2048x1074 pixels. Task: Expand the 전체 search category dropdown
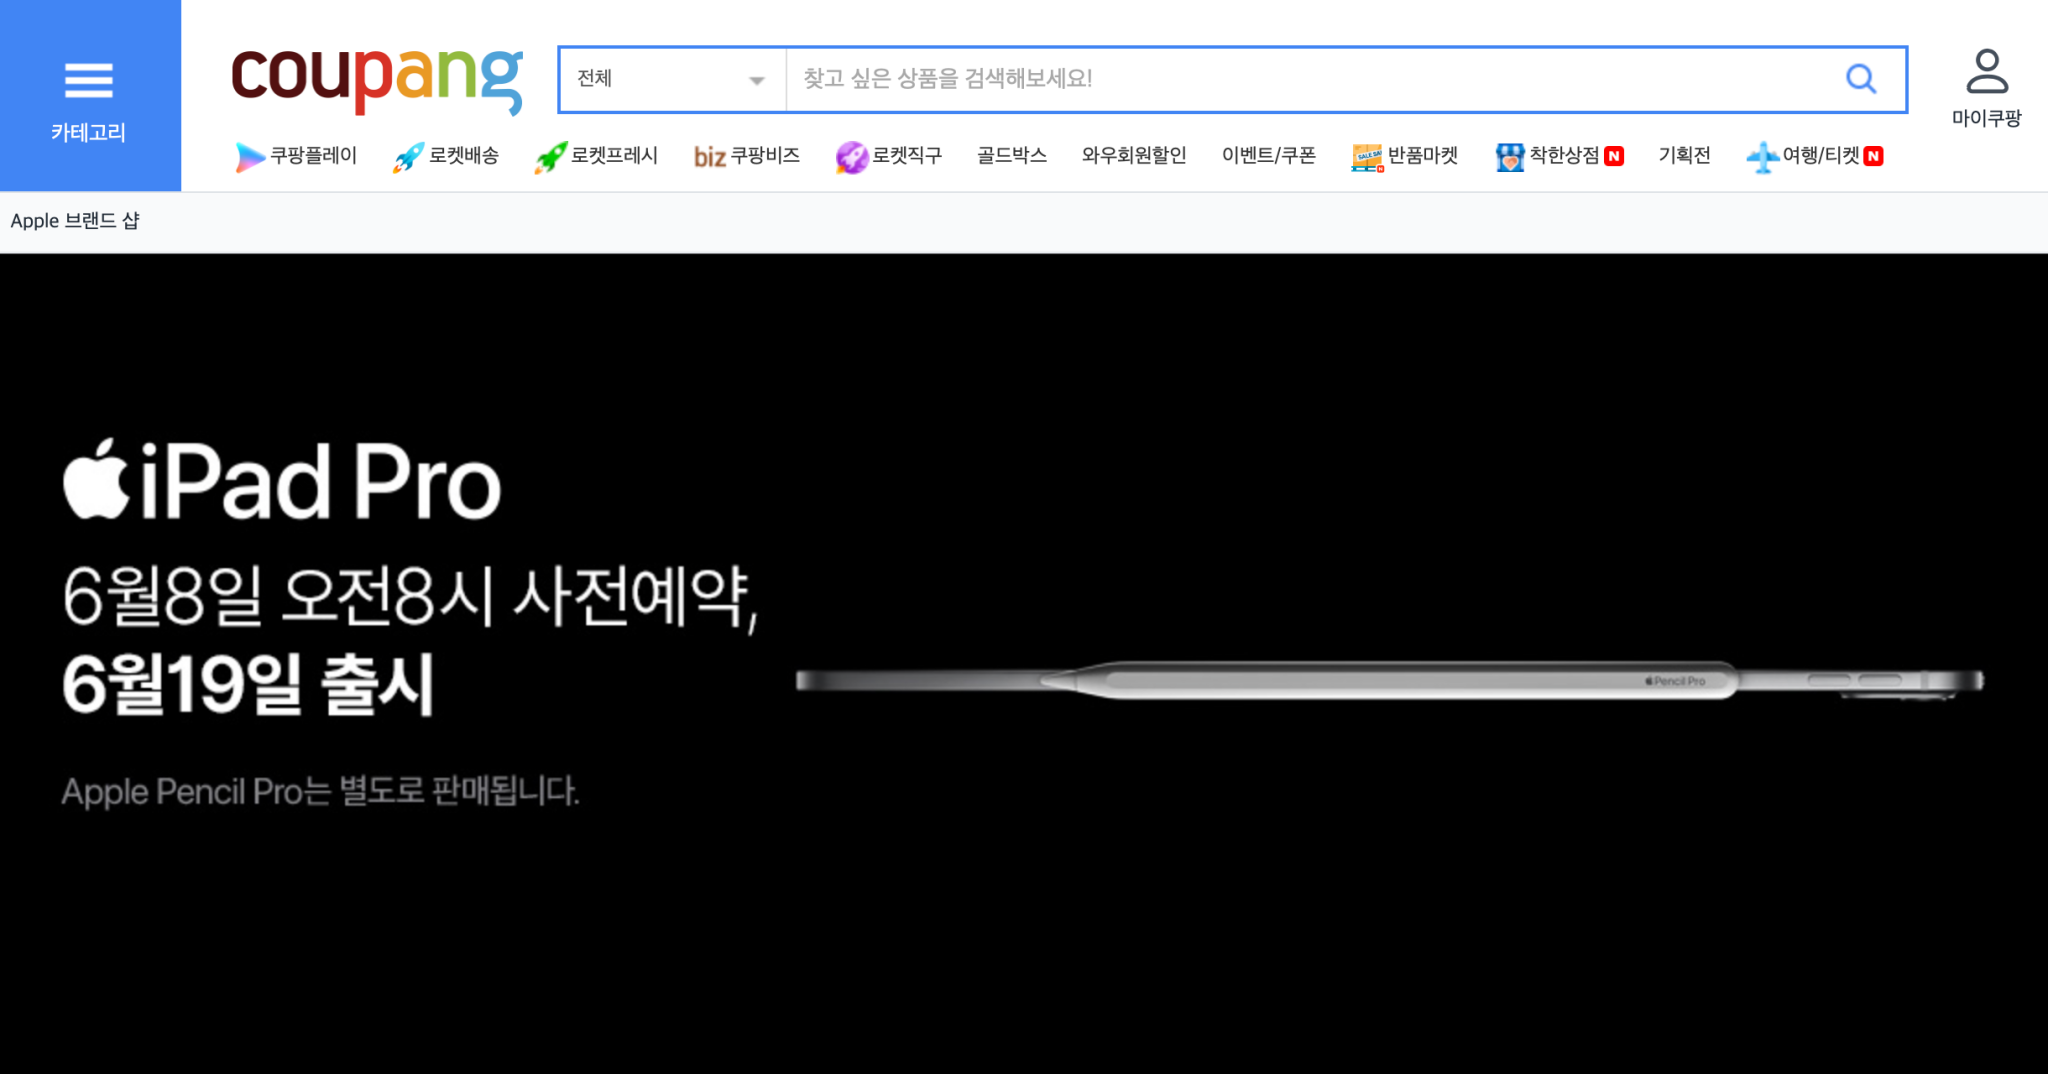(x=672, y=79)
